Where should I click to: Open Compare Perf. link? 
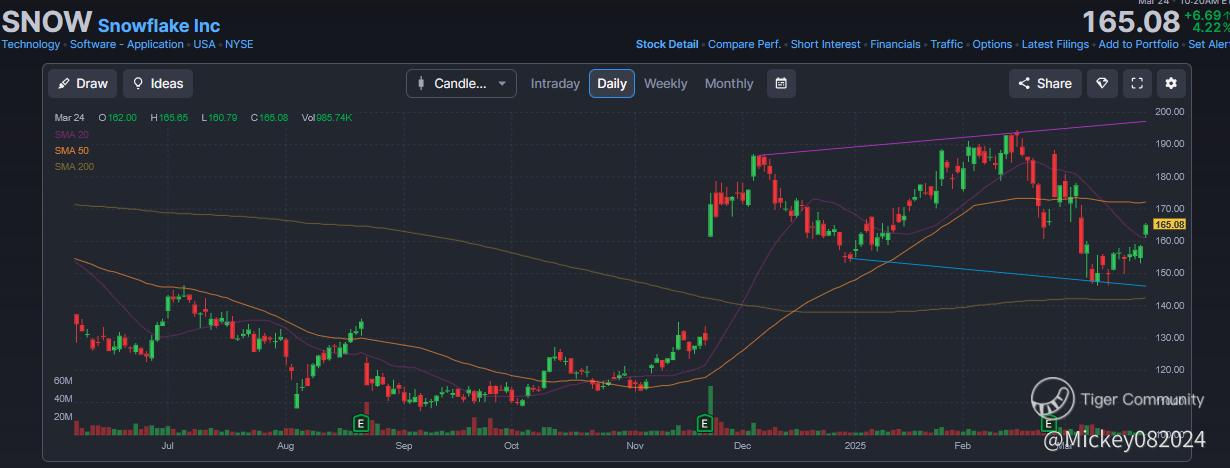point(744,44)
